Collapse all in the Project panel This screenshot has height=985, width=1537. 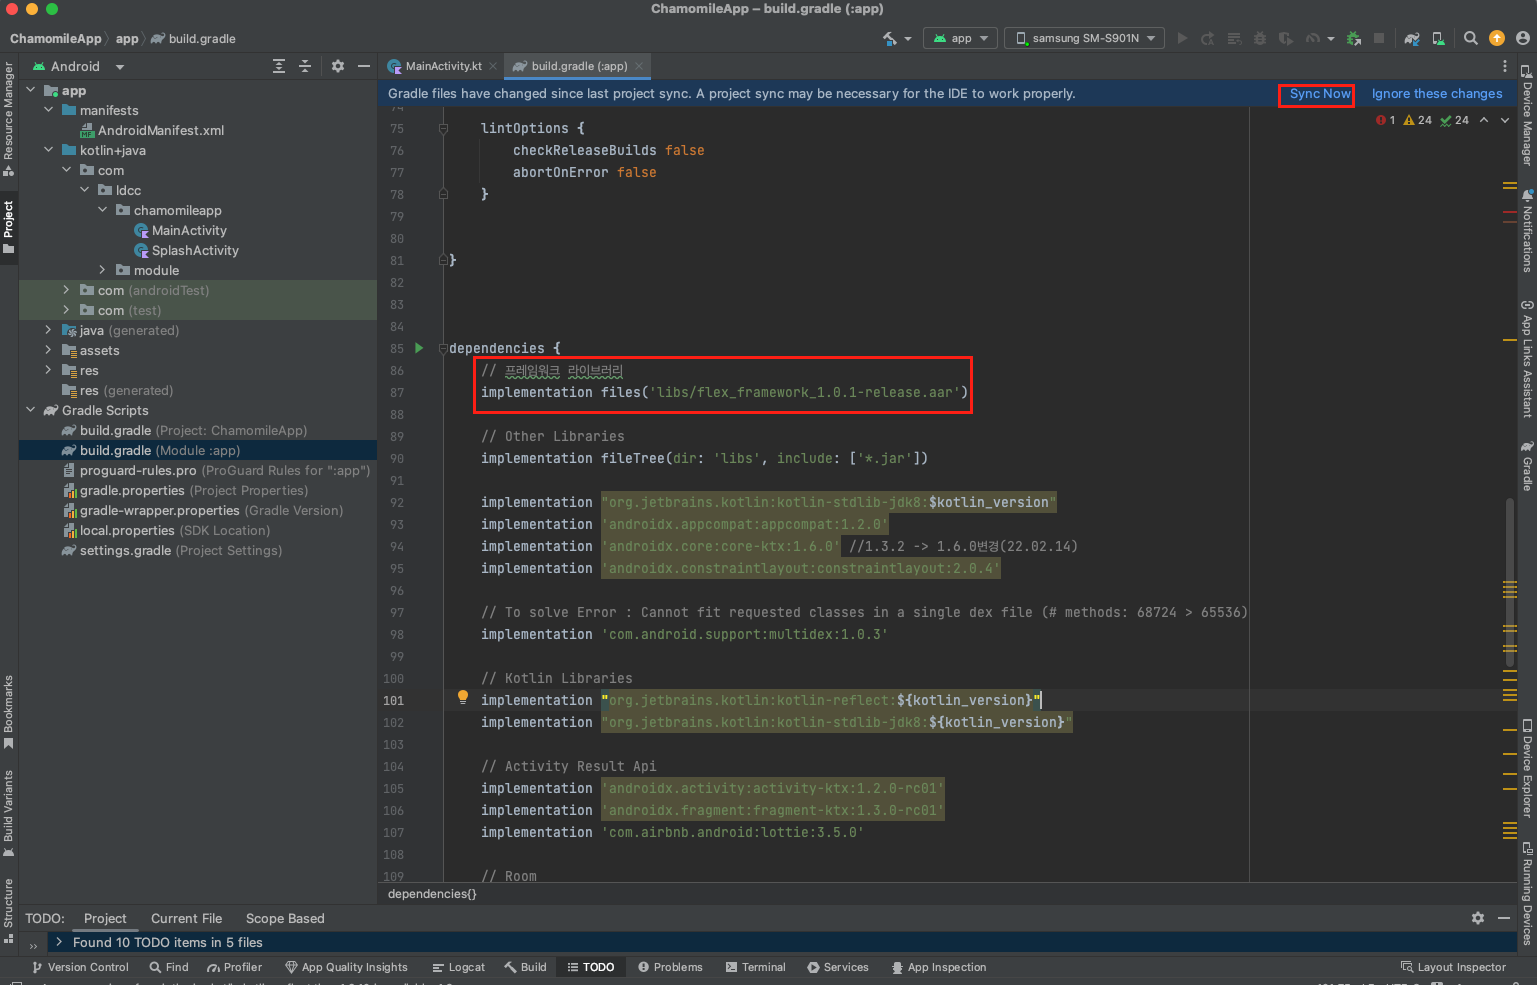pos(305,66)
